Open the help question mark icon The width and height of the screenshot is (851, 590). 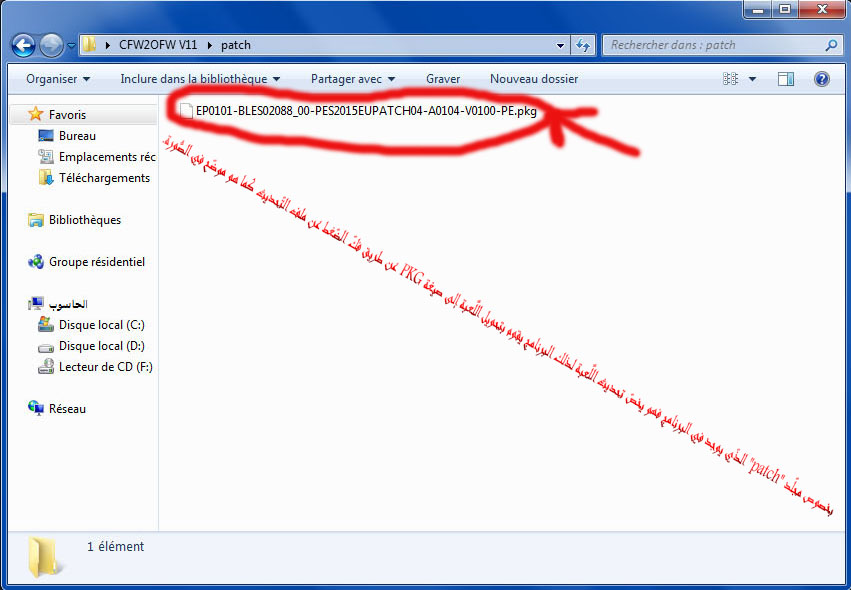[x=821, y=79]
